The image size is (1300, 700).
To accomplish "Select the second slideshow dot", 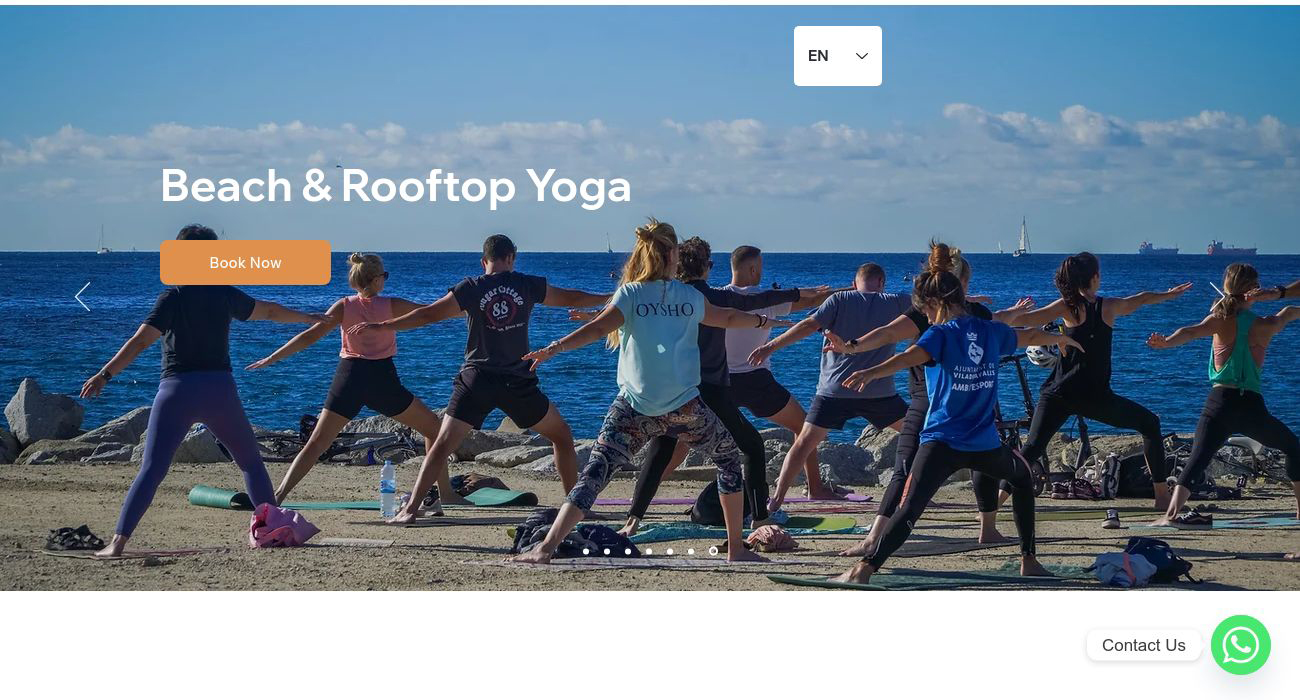I will (x=607, y=551).
